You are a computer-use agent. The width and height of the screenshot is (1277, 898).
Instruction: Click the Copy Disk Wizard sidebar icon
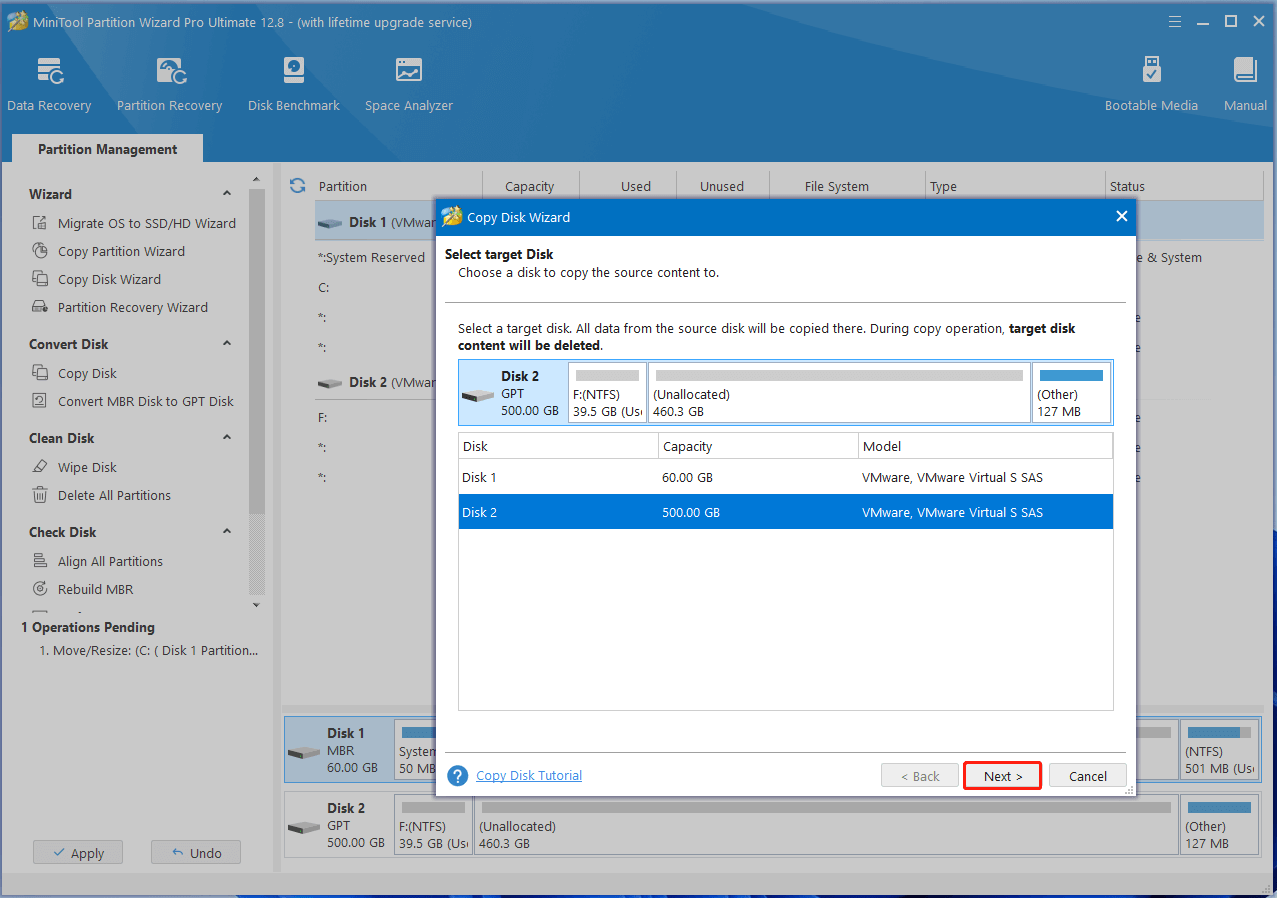tap(40, 279)
